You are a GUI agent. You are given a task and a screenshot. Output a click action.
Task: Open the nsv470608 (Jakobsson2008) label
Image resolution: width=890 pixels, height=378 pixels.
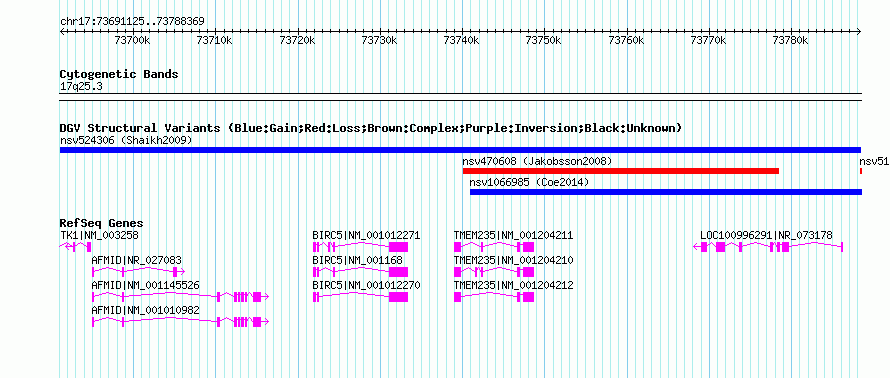pyautogui.click(x=538, y=161)
